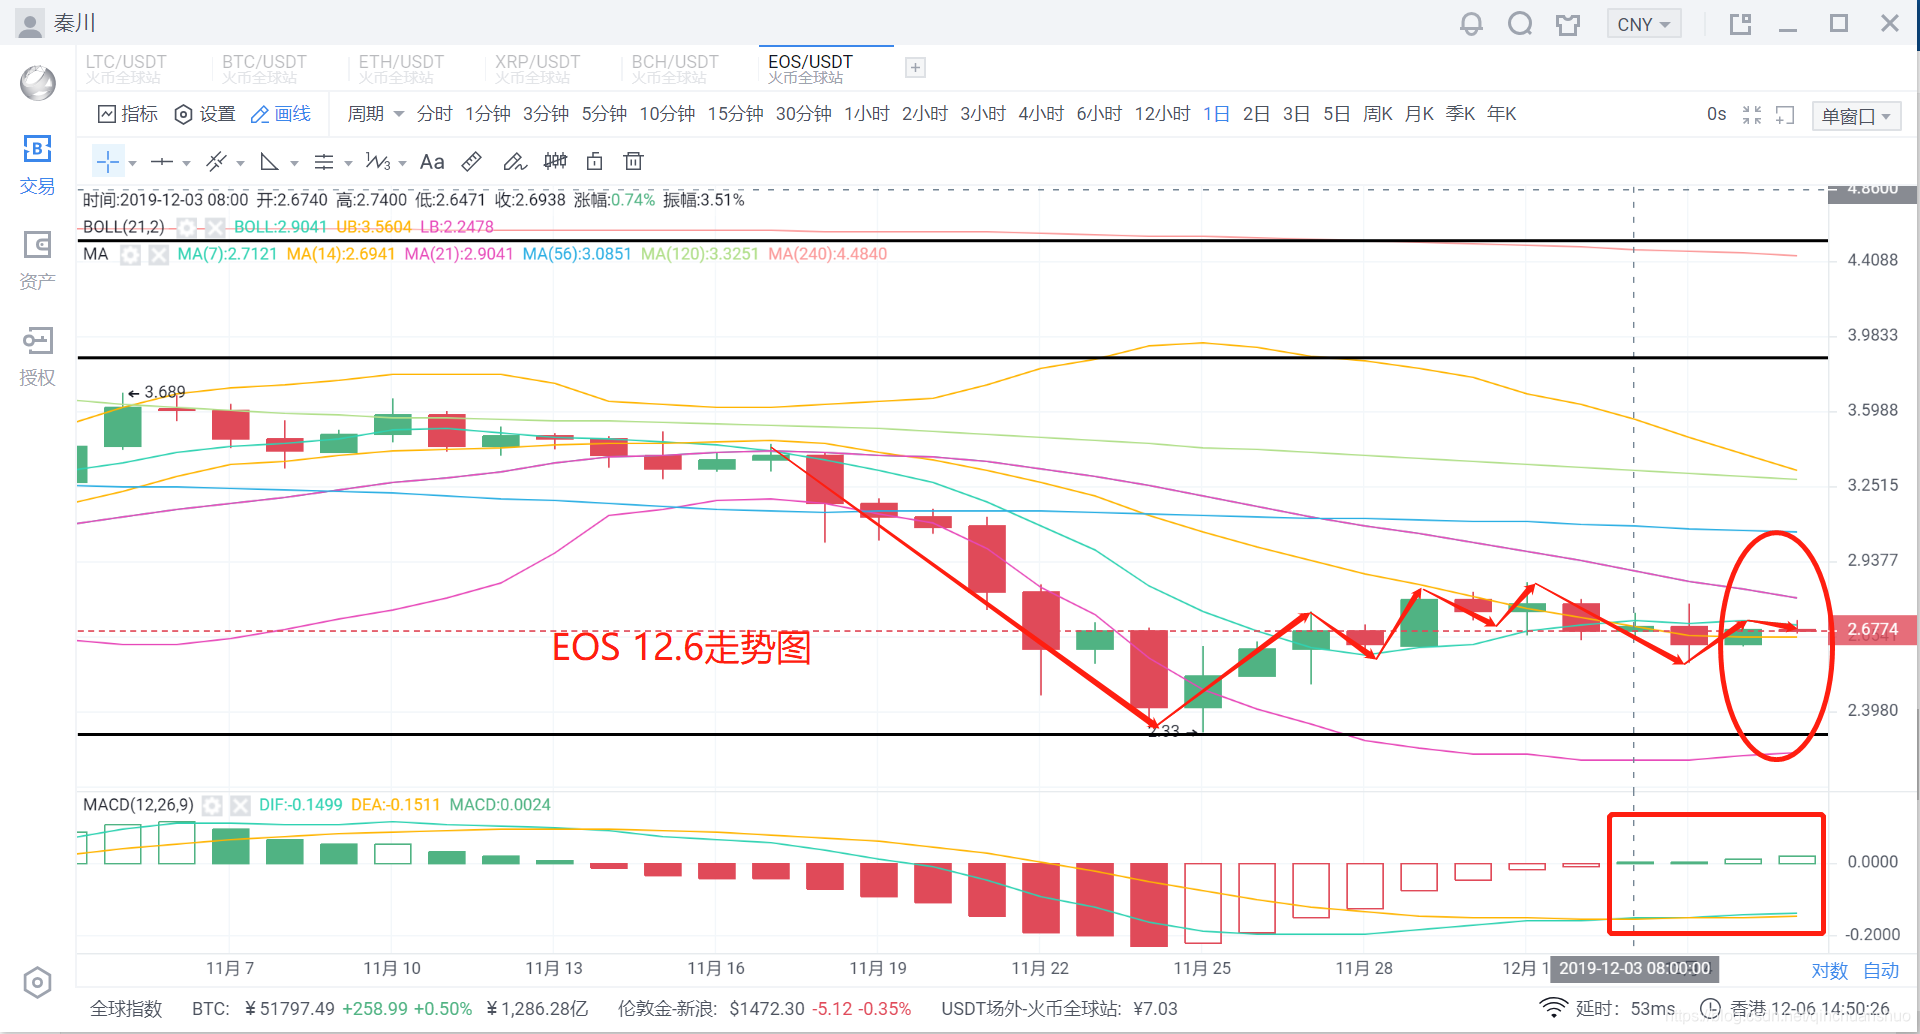This screenshot has width=1920, height=1034.
Task: Expand the 周期 period dropdown
Action: click(375, 114)
